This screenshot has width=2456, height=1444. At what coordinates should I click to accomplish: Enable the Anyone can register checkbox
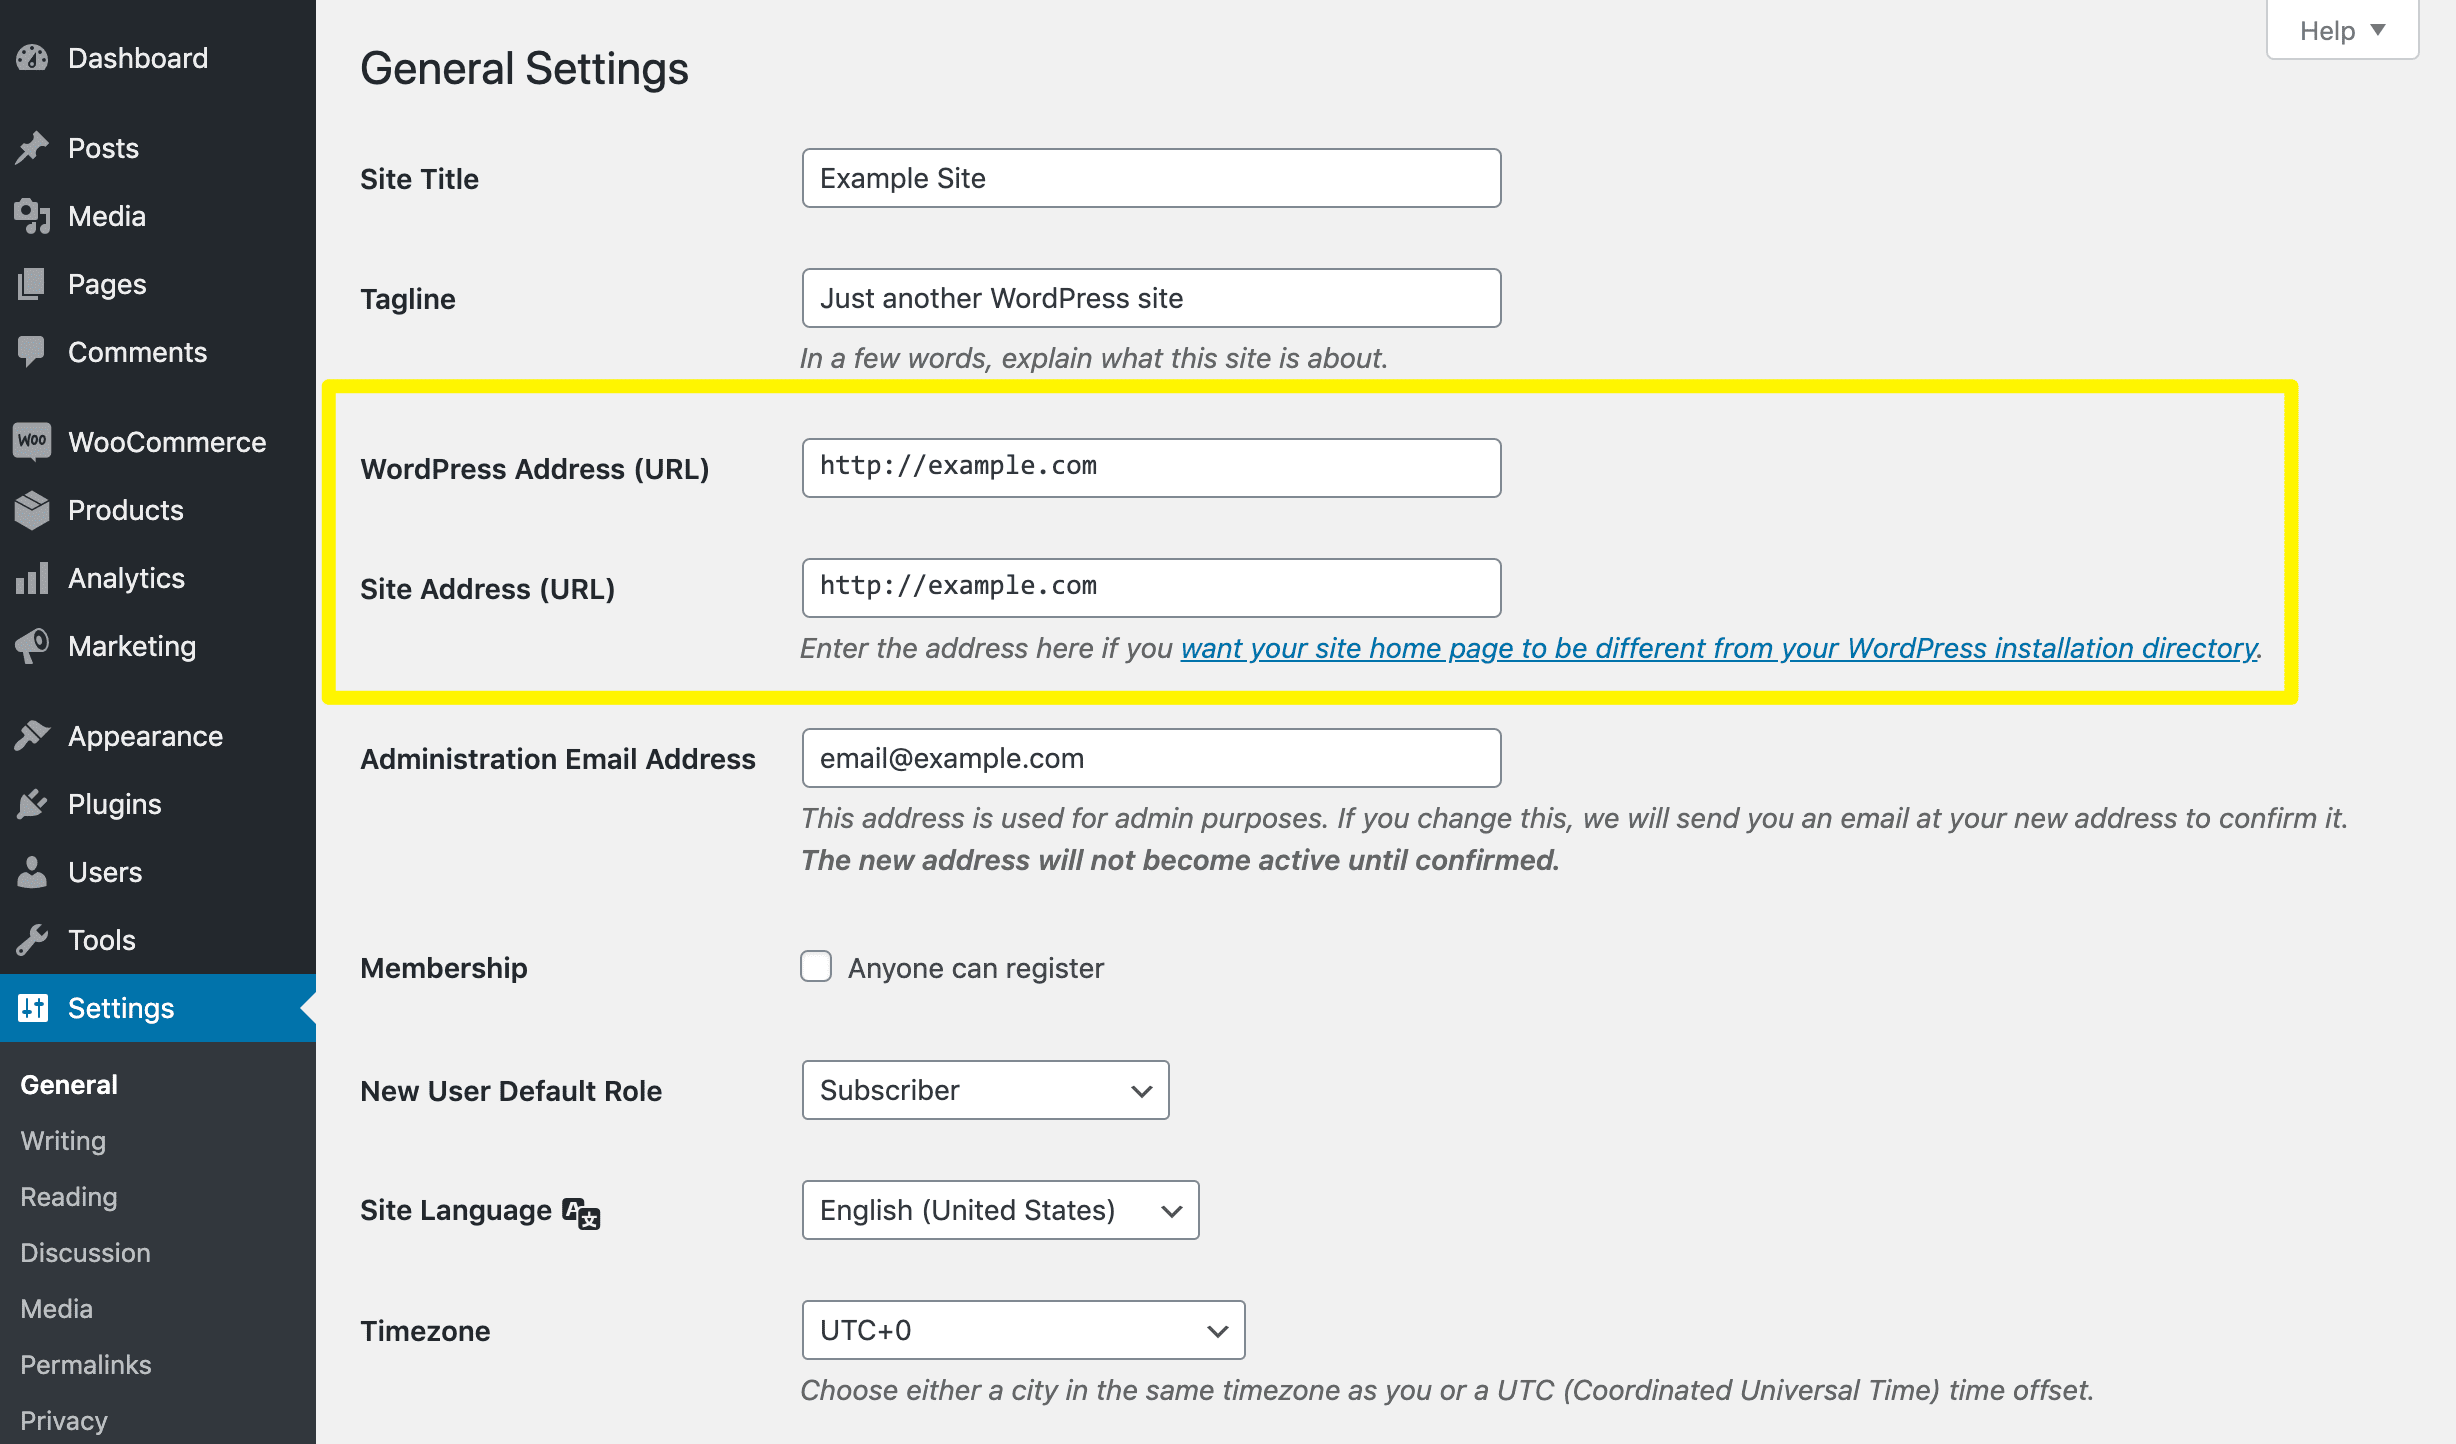[x=816, y=966]
